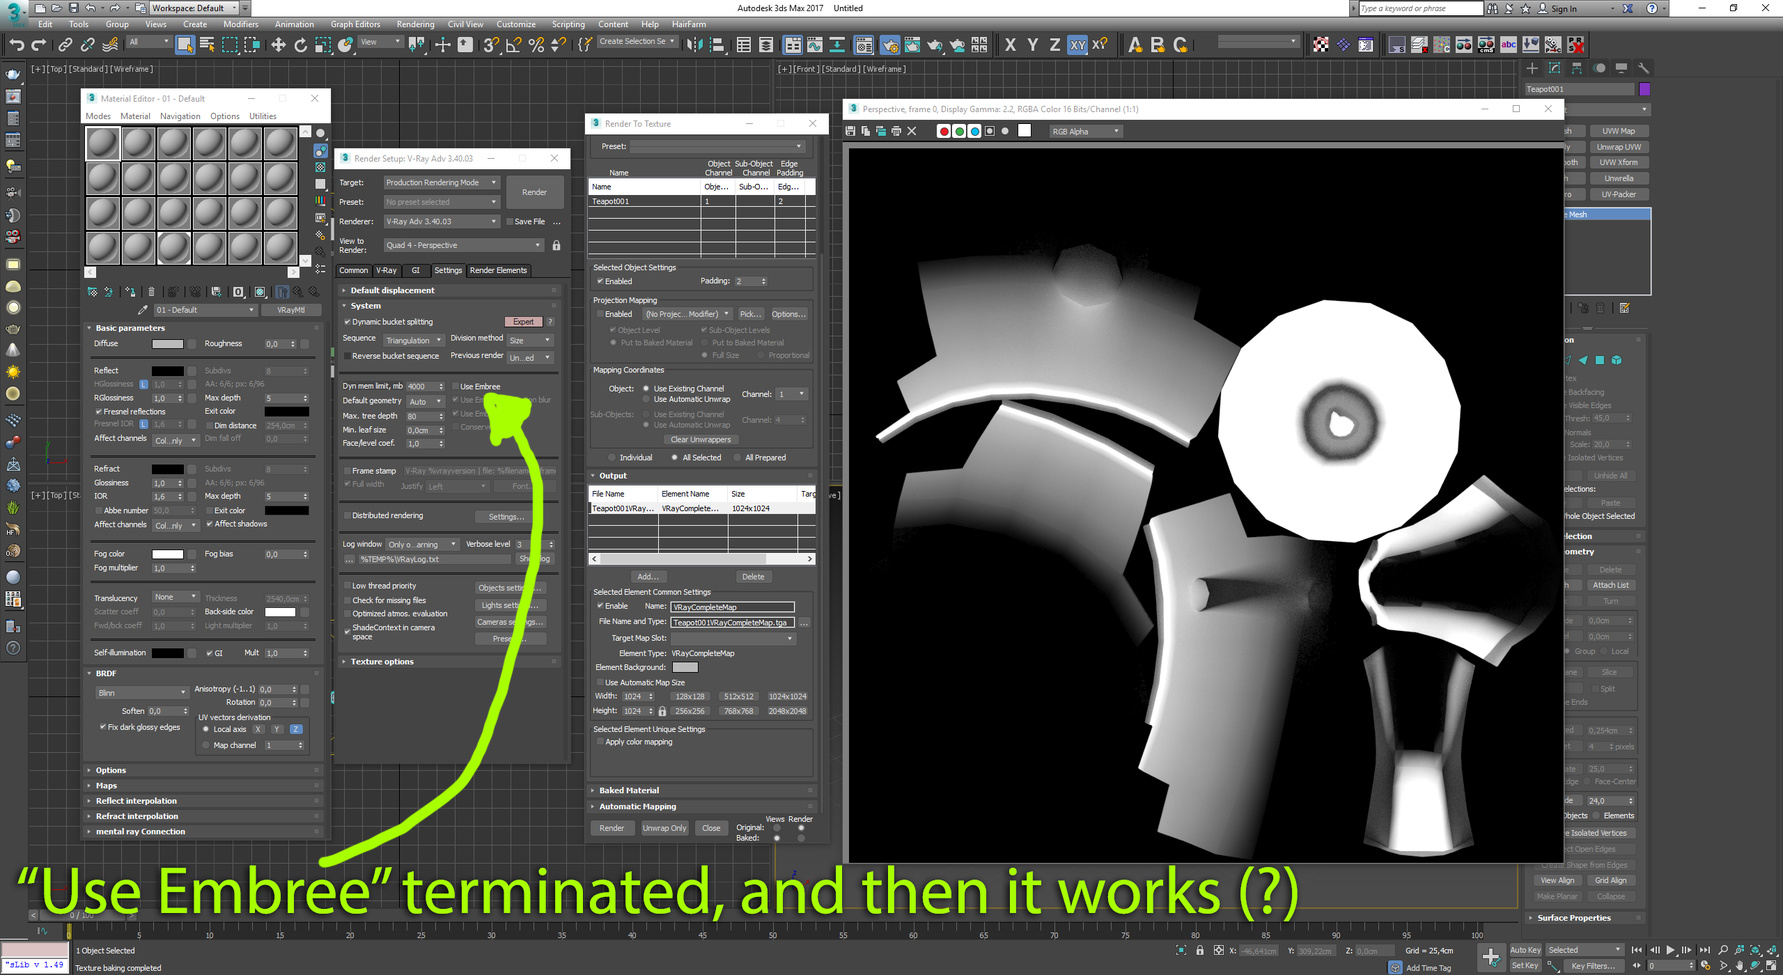Click the Expert mode button
Image resolution: width=1783 pixels, height=975 pixels.
coord(523,322)
